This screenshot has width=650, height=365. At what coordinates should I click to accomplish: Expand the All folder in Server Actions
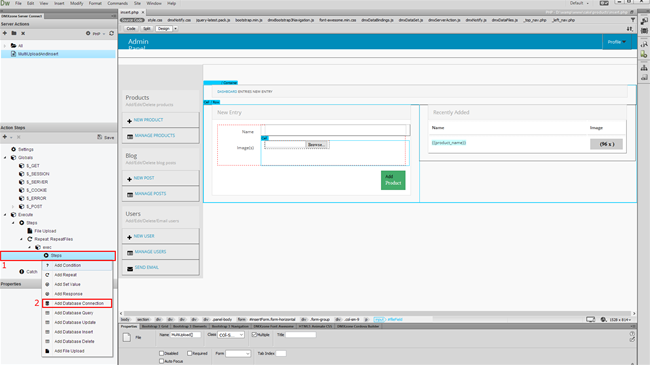tap(5, 46)
